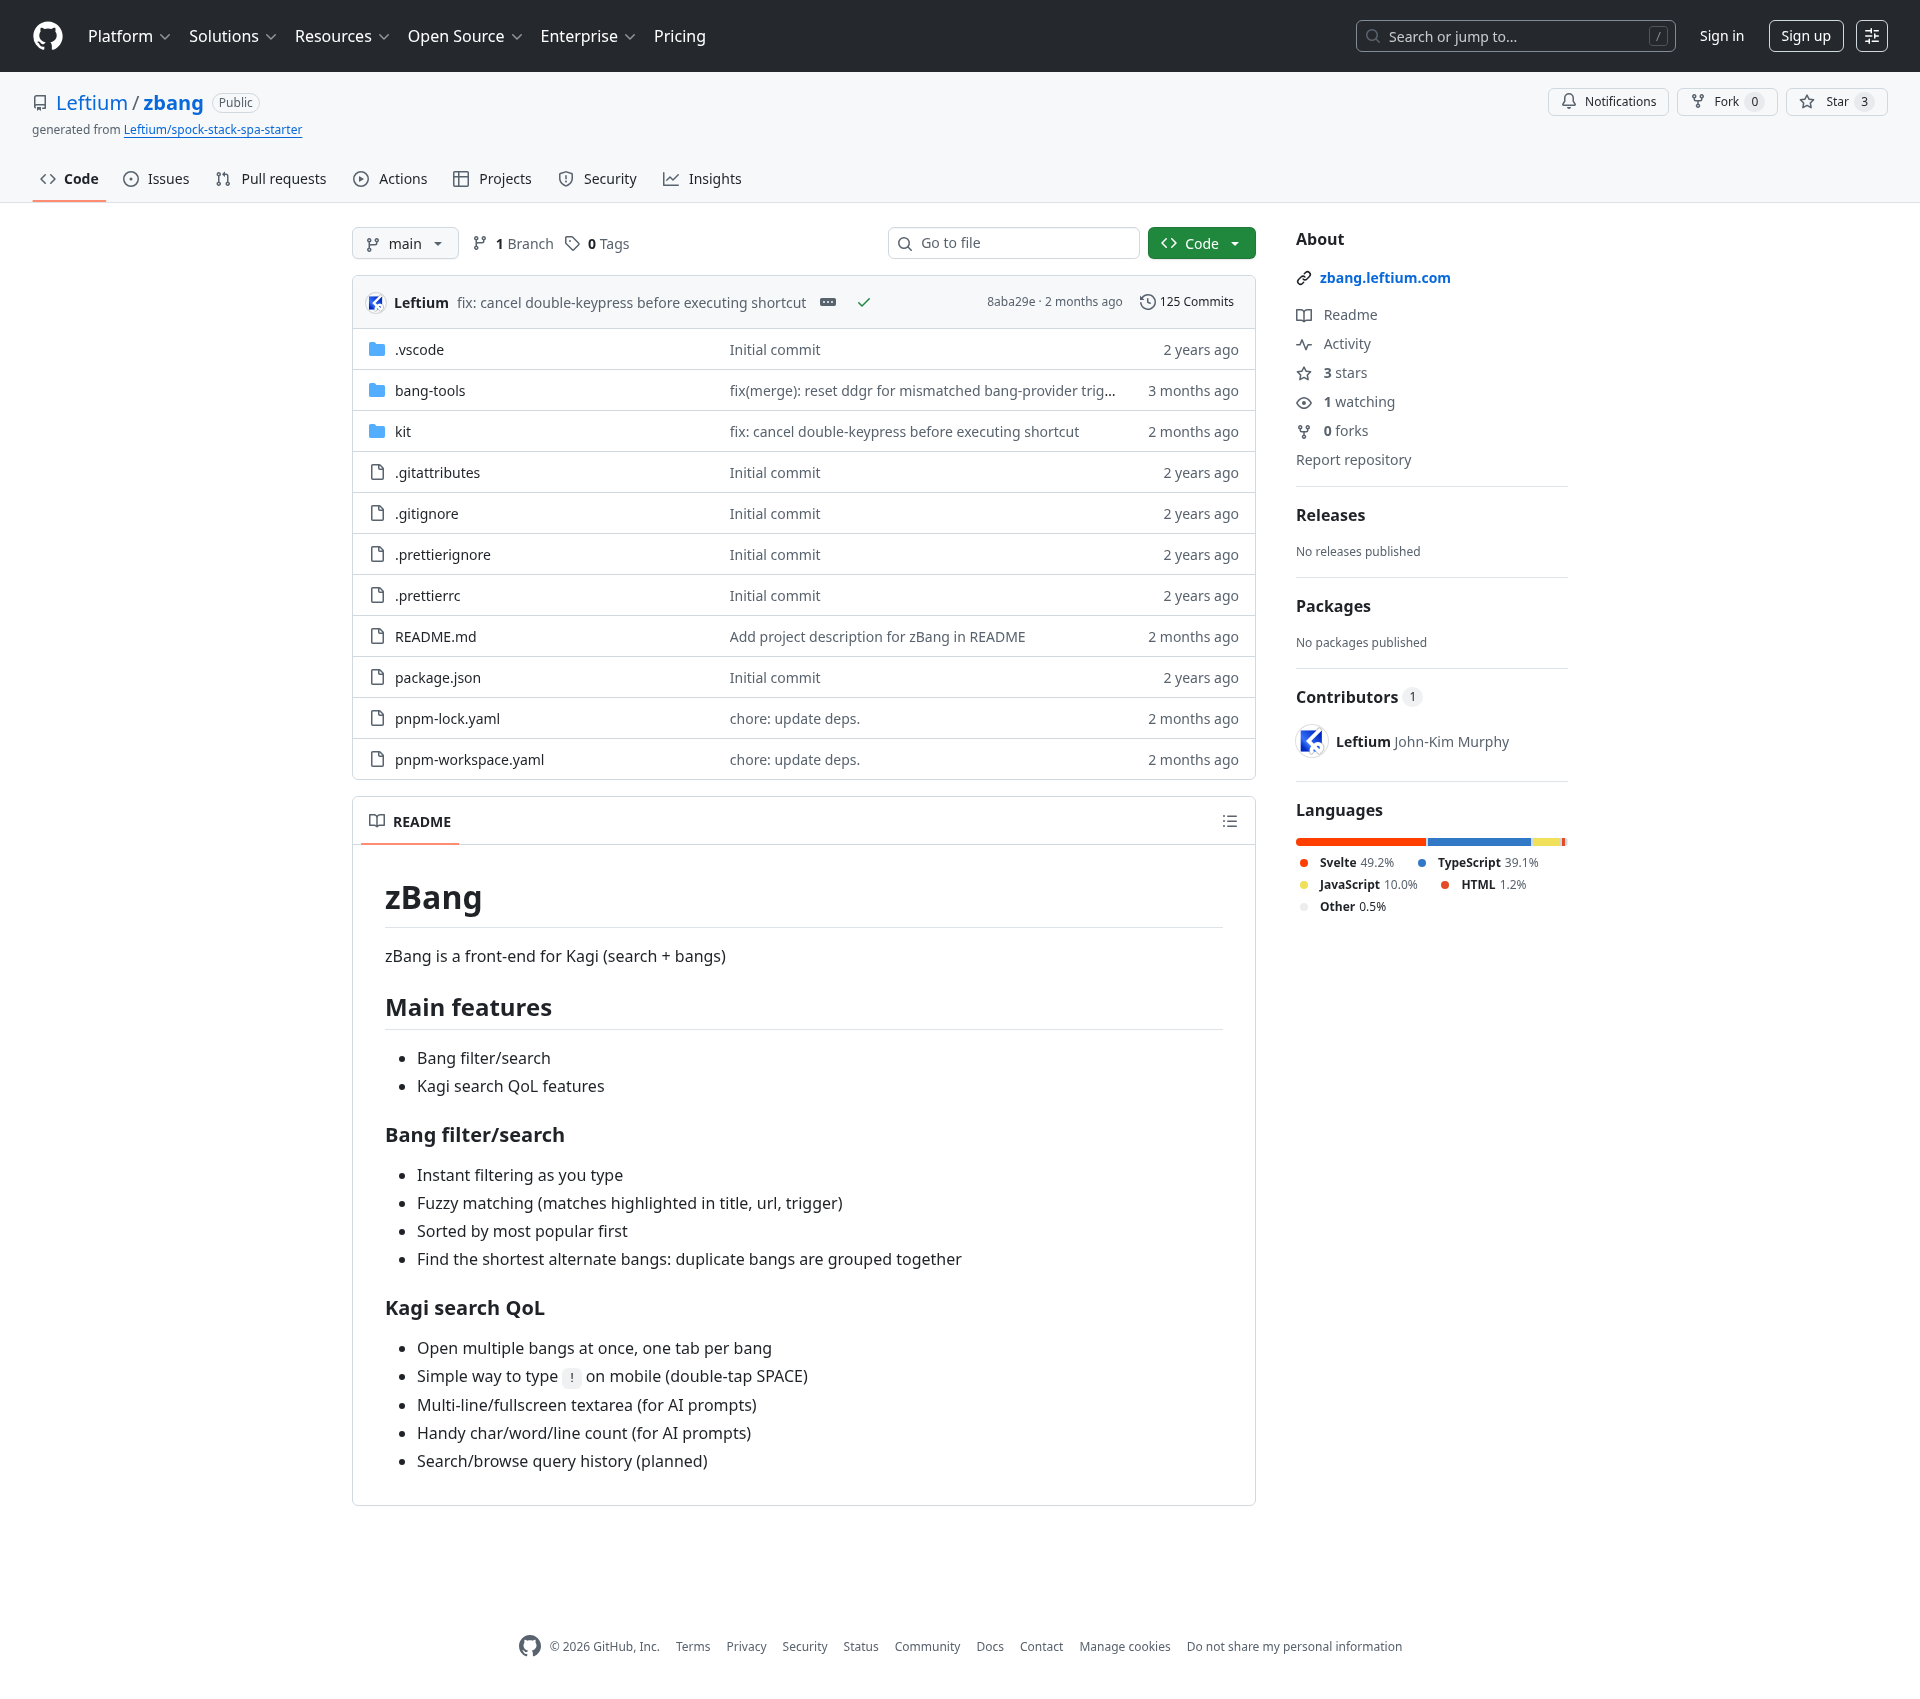
Task: Open the Releases heading link
Action: coord(1330,515)
